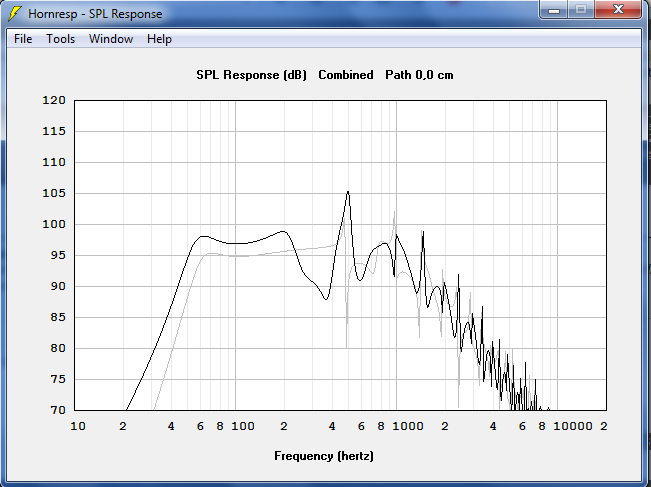Click the 1000 label on frequency axis
This screenshot has width=651, height=487.
(408, 426)
